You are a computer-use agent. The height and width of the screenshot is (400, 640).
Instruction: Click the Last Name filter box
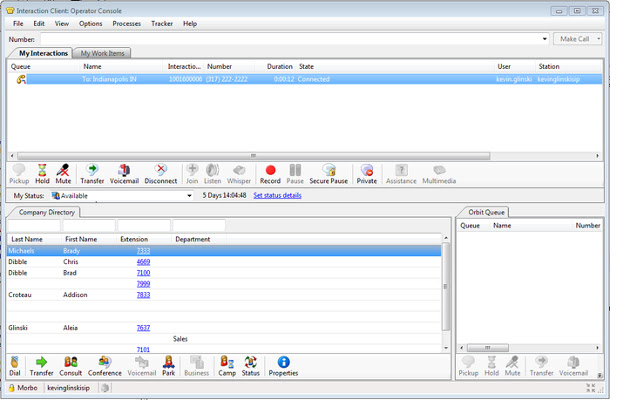34,225
